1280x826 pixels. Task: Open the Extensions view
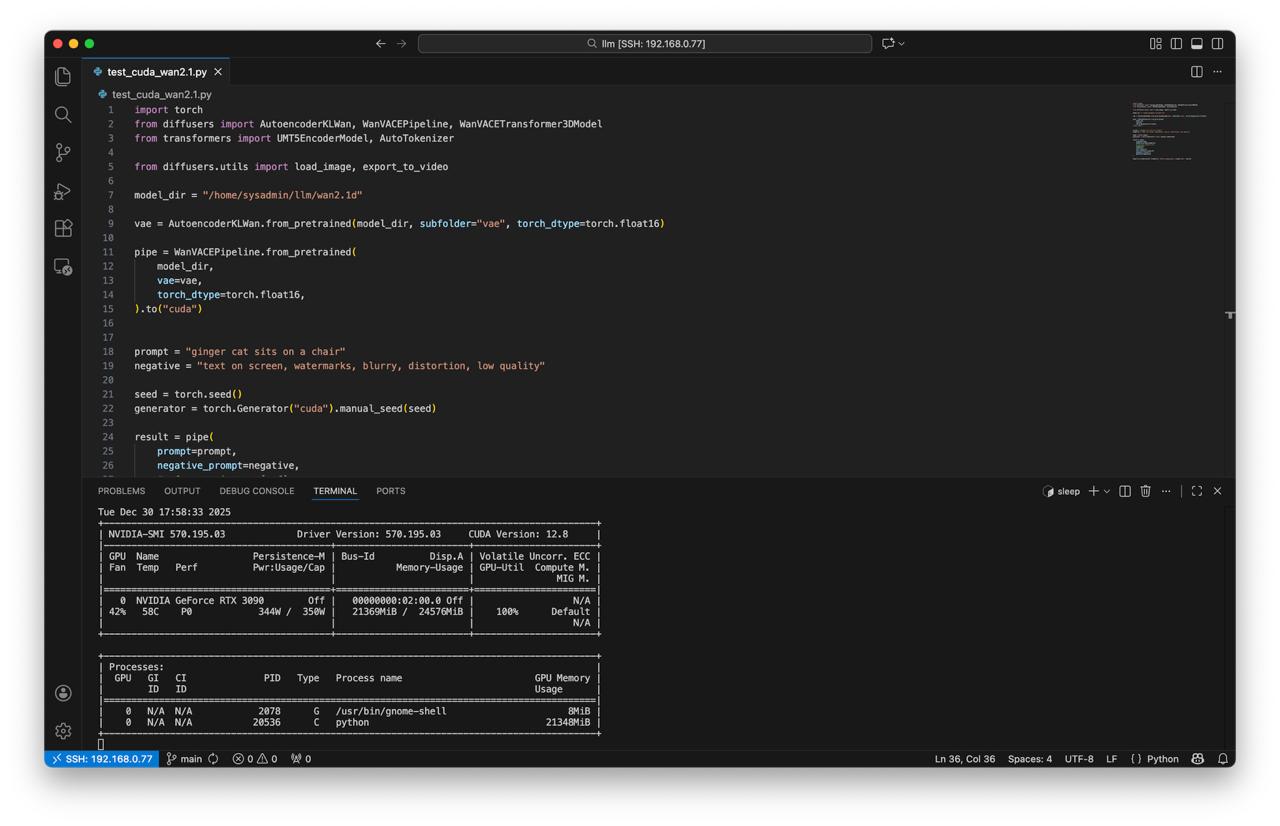[63, 228]
